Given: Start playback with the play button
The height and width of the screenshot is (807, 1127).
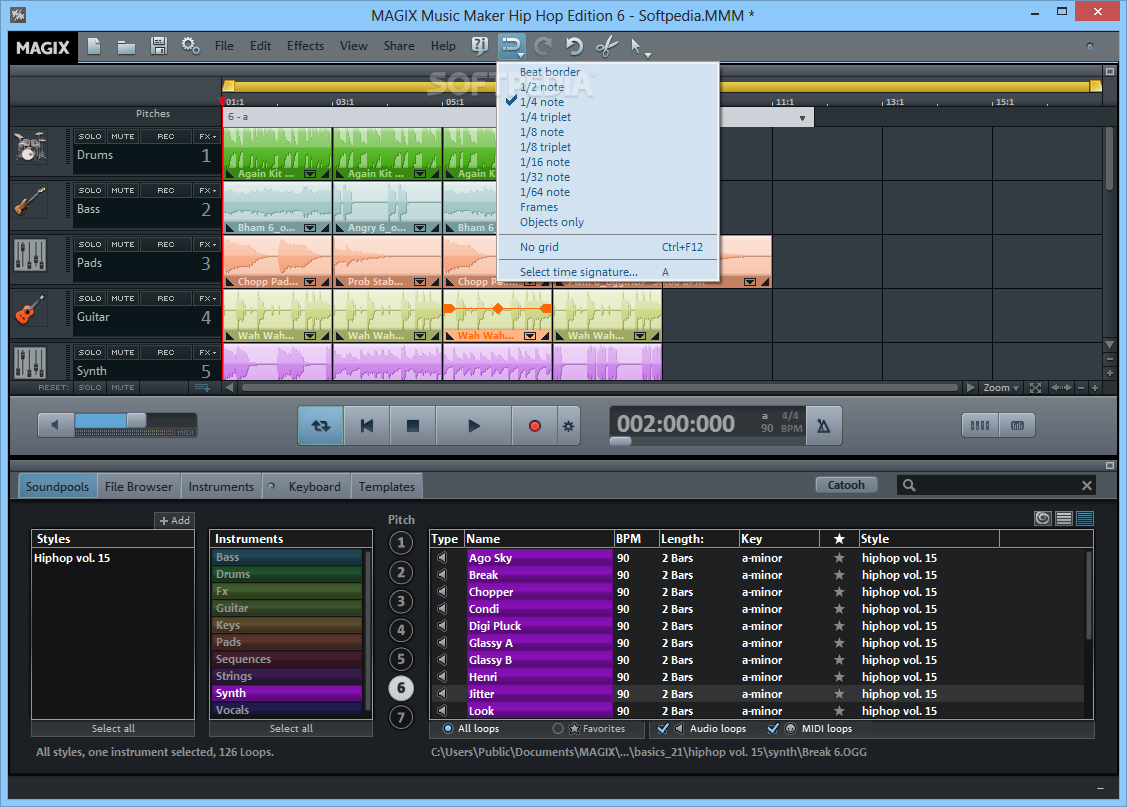Looking at the screenshot, I should [474, 426].
